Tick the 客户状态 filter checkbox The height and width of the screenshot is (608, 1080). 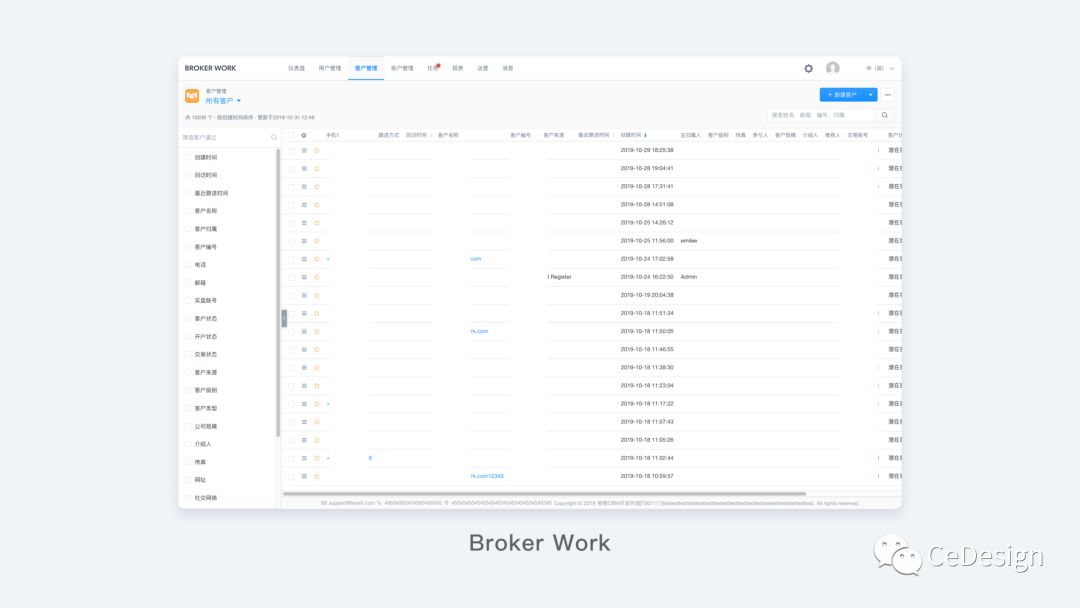coord(188,318)
